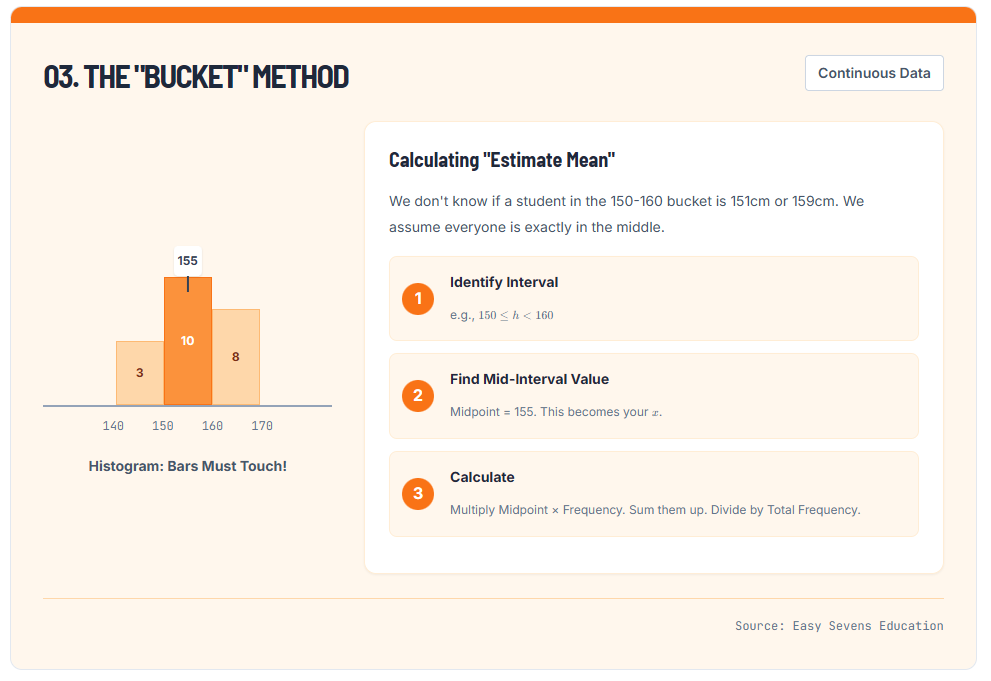
Task: Click the 170 axis label
Action: (262, 426)
